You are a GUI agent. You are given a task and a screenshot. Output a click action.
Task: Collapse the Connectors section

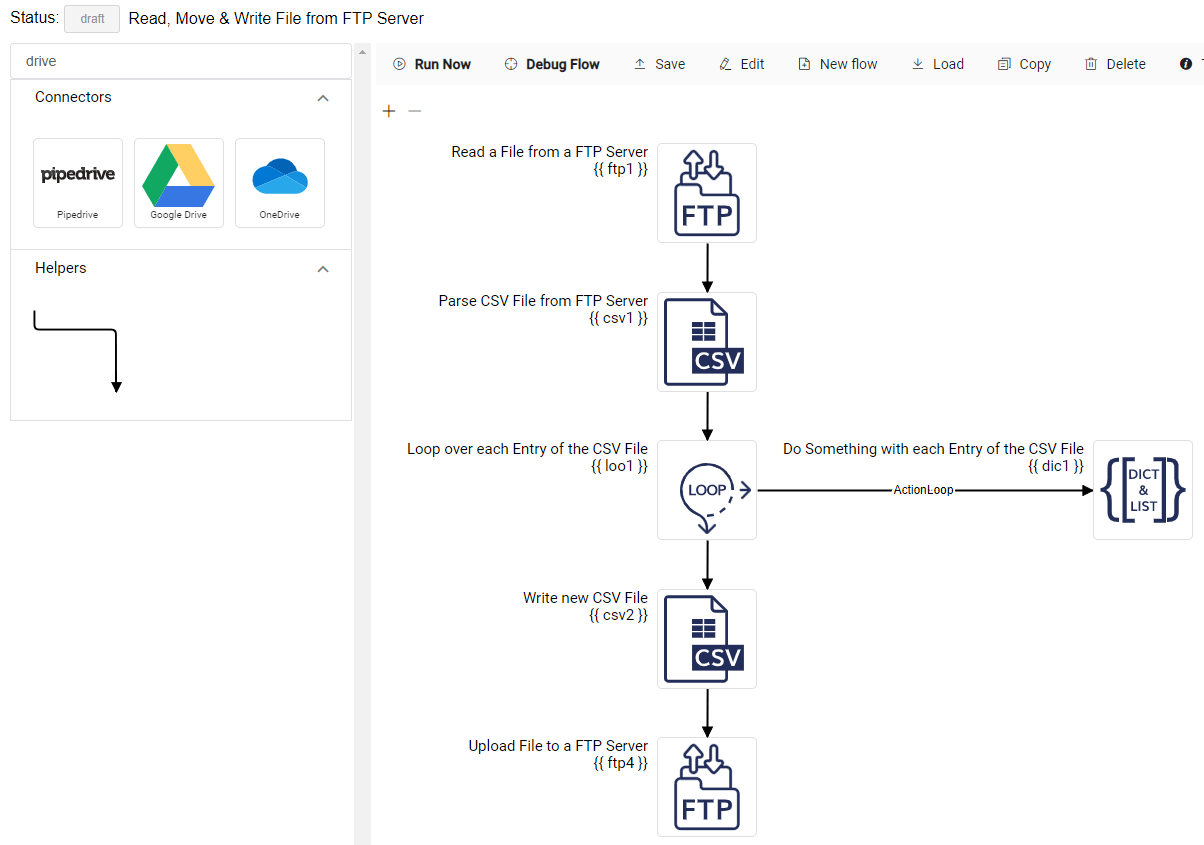[x=323, y=98]
